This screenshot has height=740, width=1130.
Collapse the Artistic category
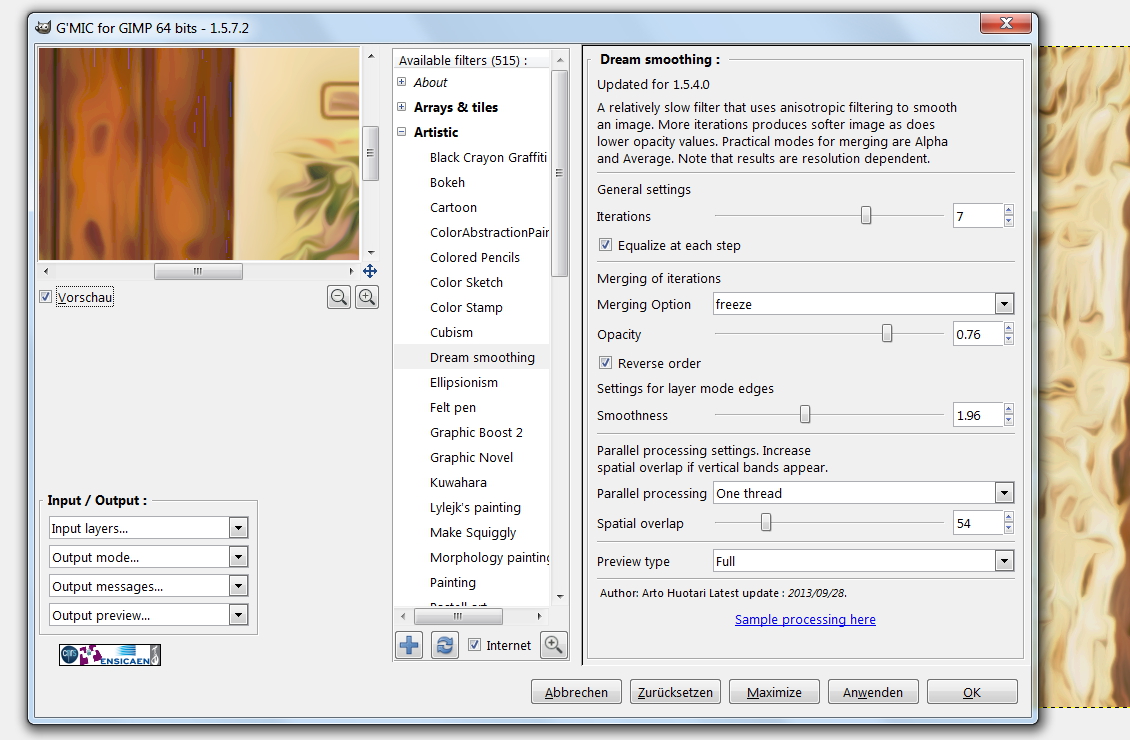click(x=401, y=132)
